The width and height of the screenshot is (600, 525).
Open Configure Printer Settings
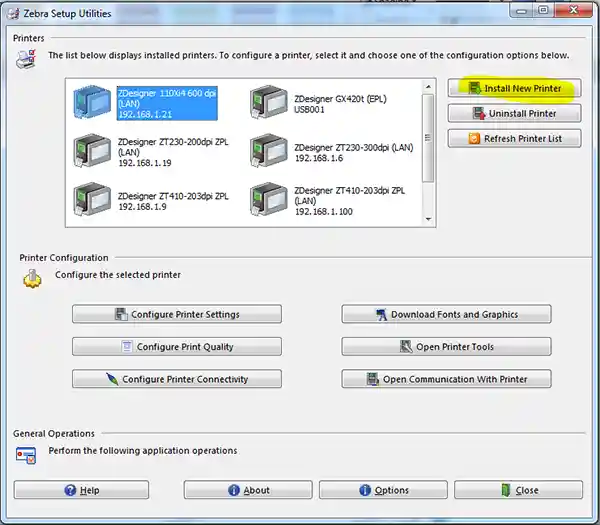click(177, 314)
